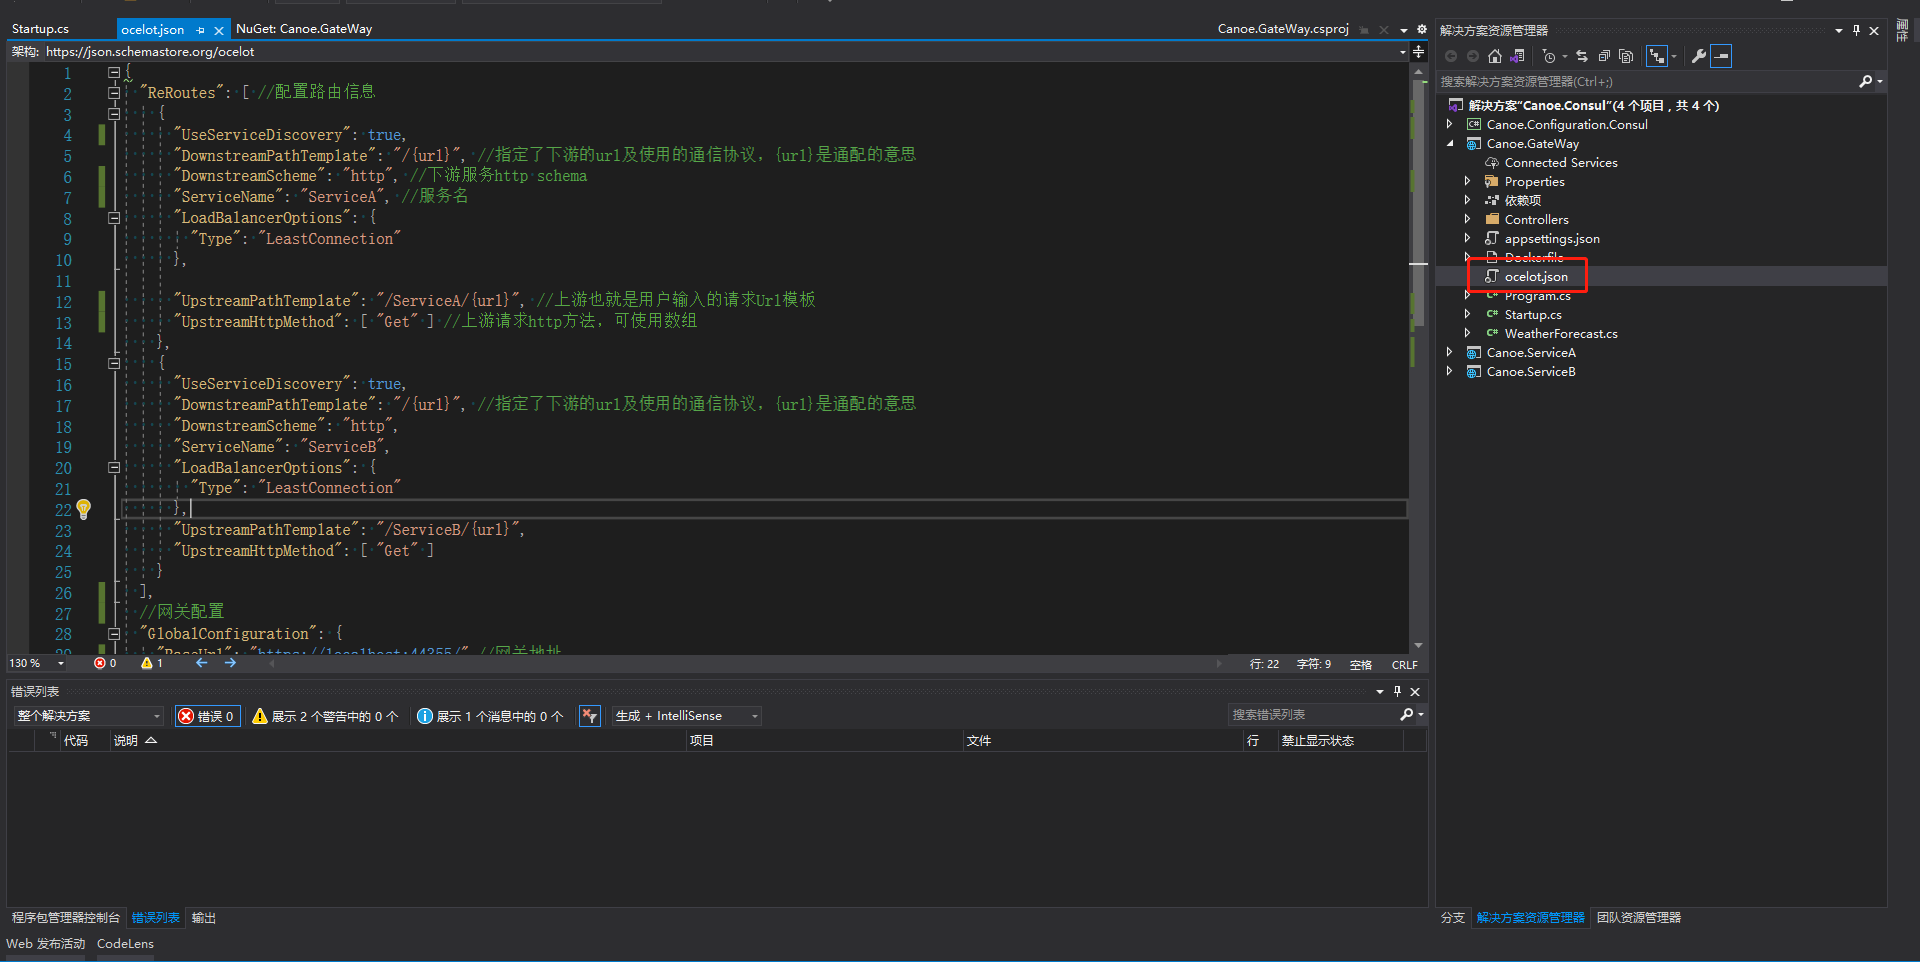Open the editor settings gear icon

(x=1422, y=29)
